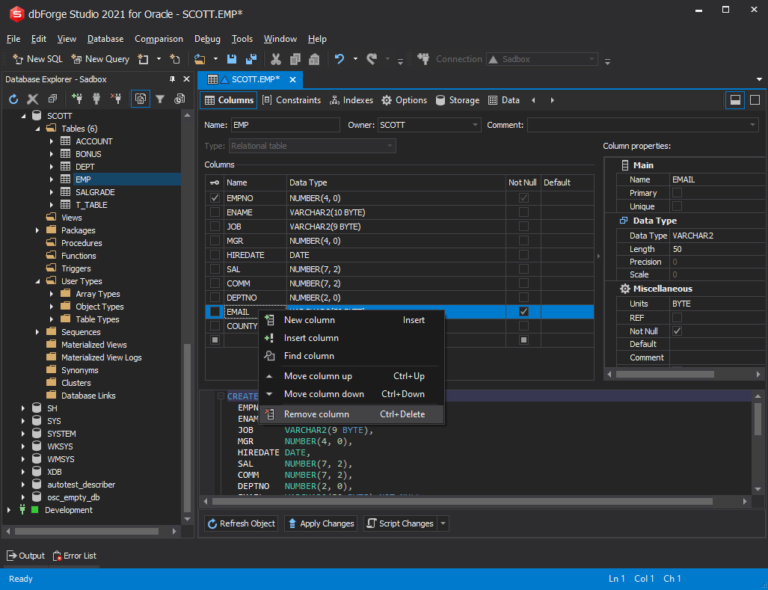Click the delete X icon in Database Explorer
Screen dimensions: 768x590
coord(32,99)
